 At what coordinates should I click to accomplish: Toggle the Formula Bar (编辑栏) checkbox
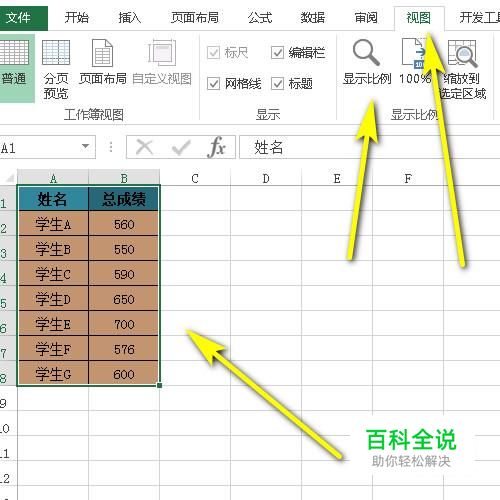point(277,53)
